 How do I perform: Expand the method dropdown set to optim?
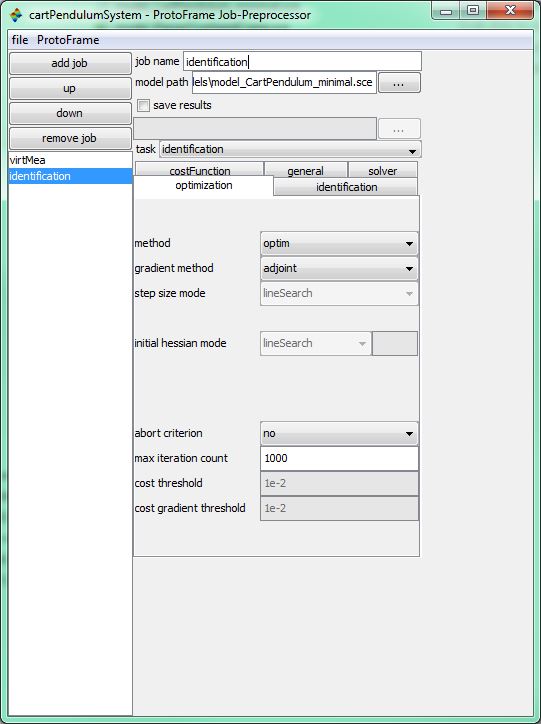pos(339,243)
